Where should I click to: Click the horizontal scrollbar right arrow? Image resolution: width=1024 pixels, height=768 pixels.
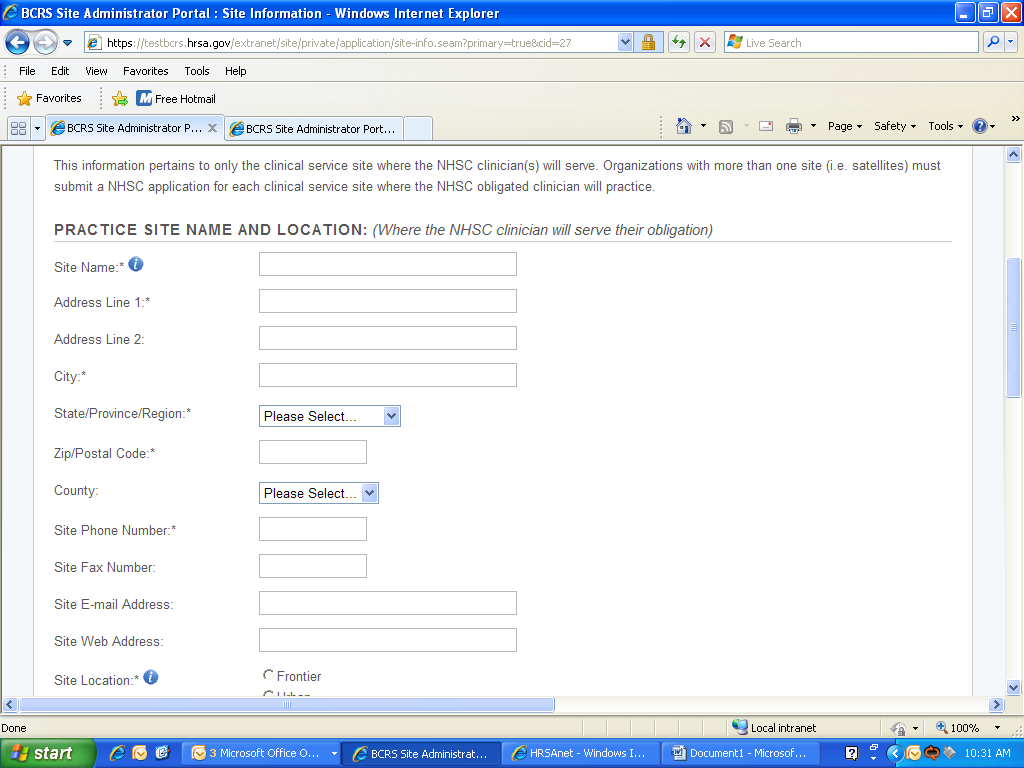[997, 705]
